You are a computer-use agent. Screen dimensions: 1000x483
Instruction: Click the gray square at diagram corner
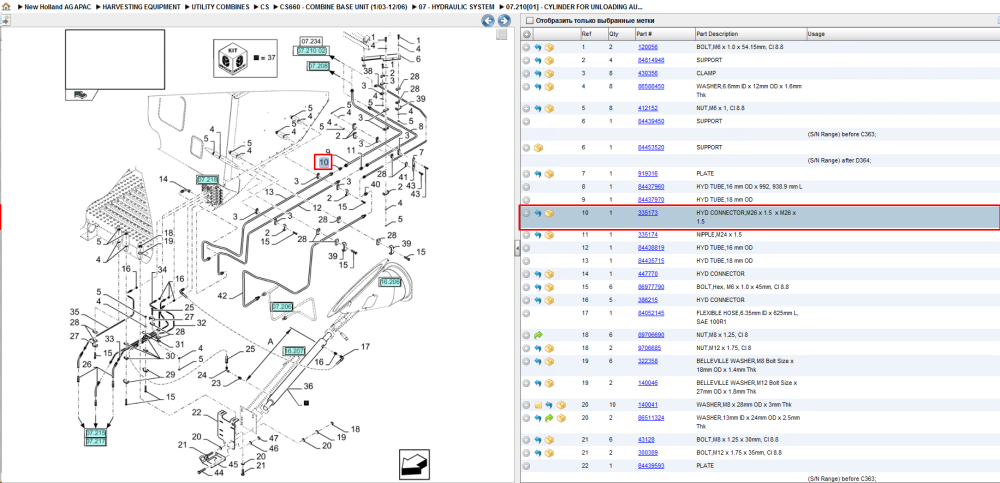pos(501,34)
